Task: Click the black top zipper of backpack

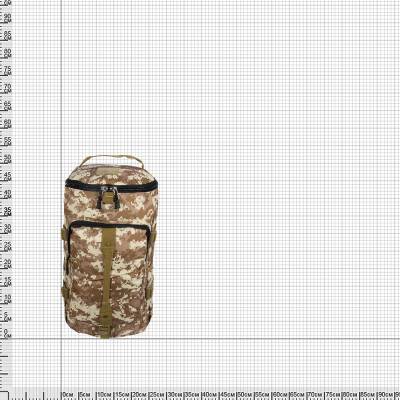Action: coord(111,186)
